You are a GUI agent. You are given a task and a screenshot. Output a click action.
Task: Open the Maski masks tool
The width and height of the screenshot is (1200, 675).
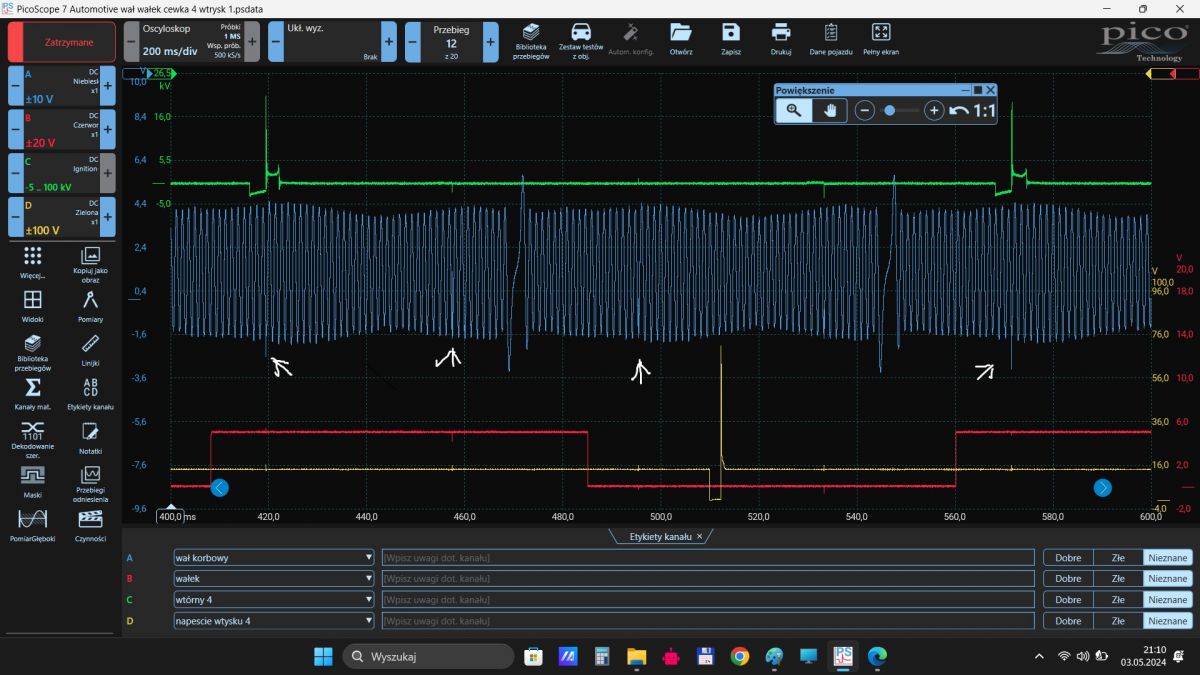(x=32, y=480)
